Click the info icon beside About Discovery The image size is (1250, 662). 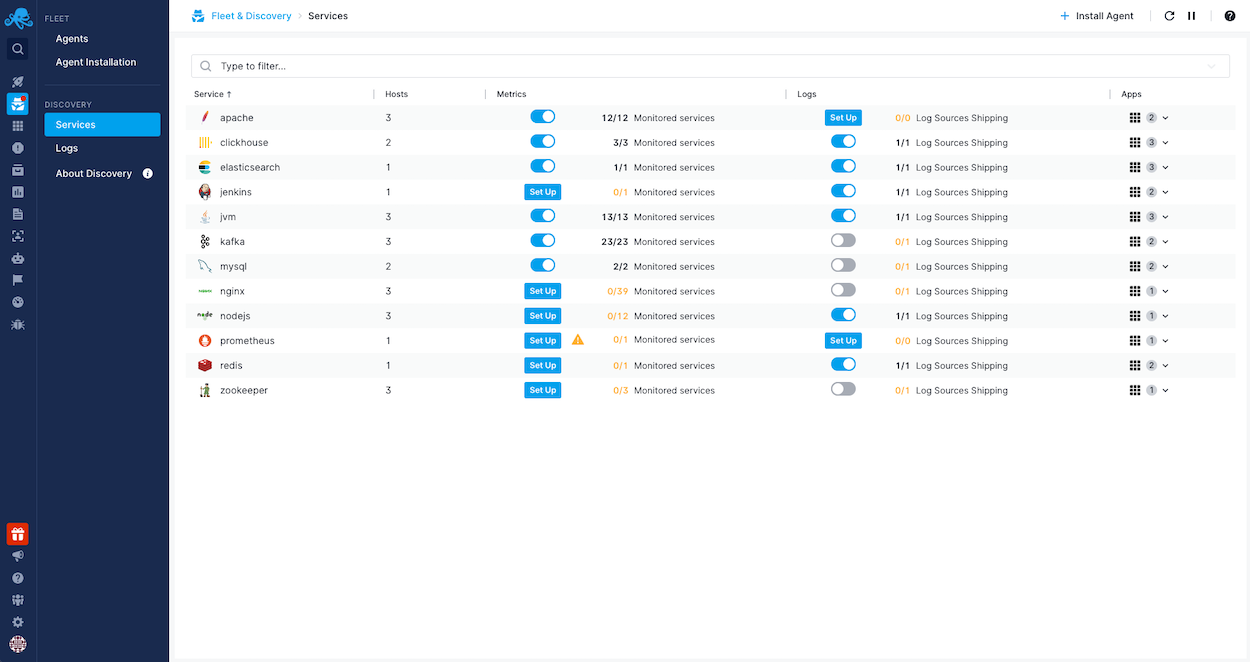pyautogui.click(x=148, y=174)
